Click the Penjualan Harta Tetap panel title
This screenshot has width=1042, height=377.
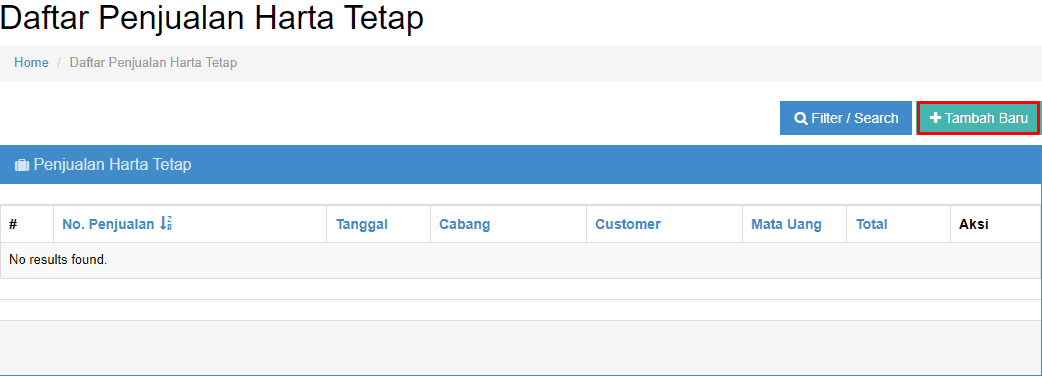pos(112,164)
